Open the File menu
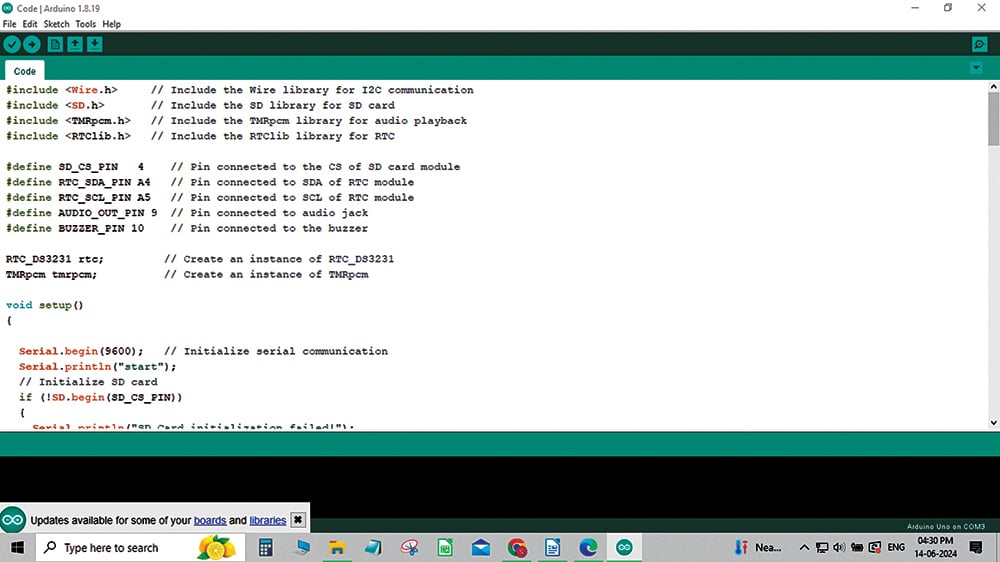 point(10,24)
